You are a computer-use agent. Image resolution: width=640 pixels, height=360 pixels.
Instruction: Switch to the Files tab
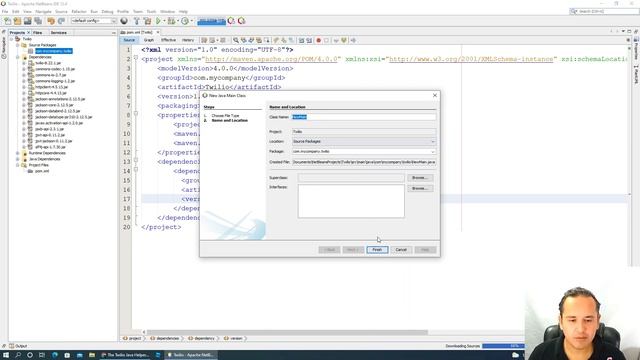coord(38,32)
